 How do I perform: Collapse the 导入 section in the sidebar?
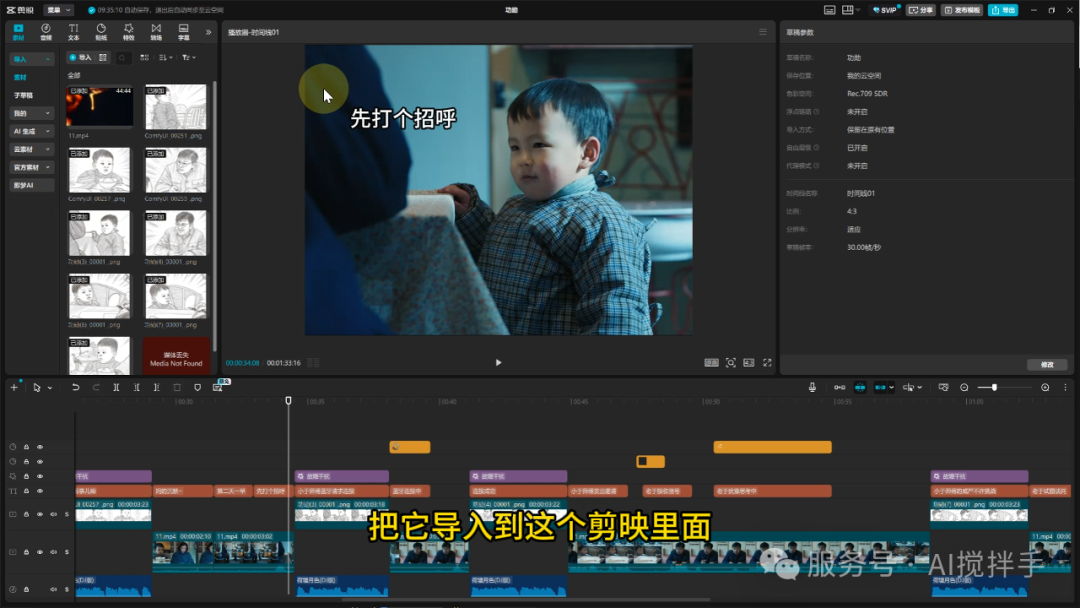[32, 59]
